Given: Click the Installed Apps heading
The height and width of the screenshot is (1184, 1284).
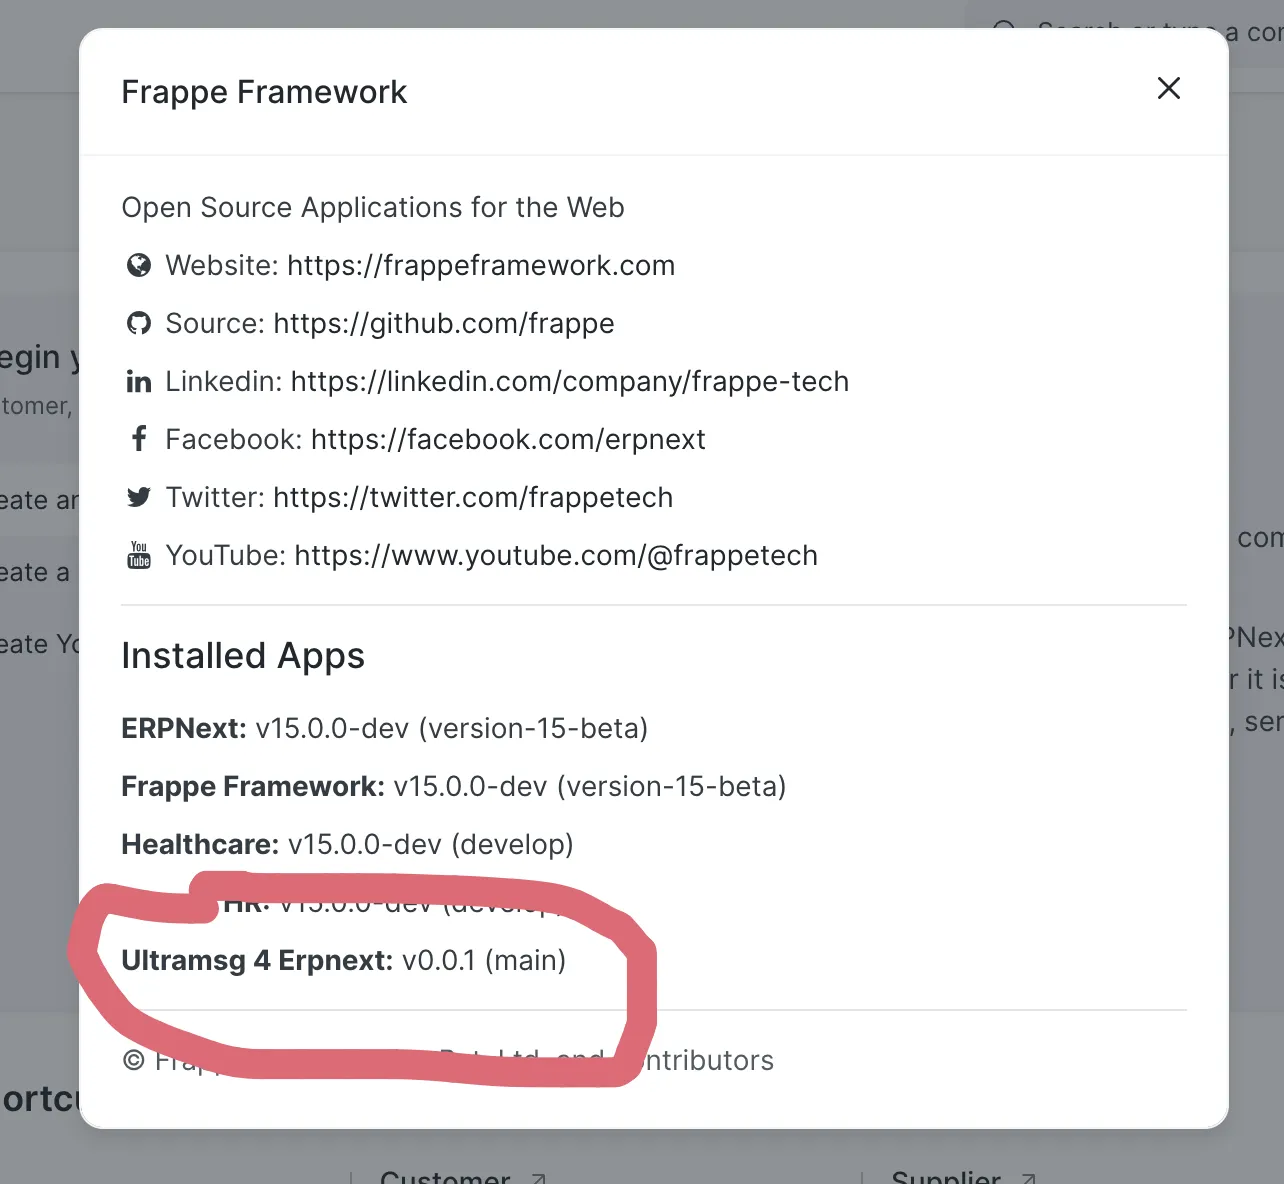Looking at the screenshot, I should (243, 656).
